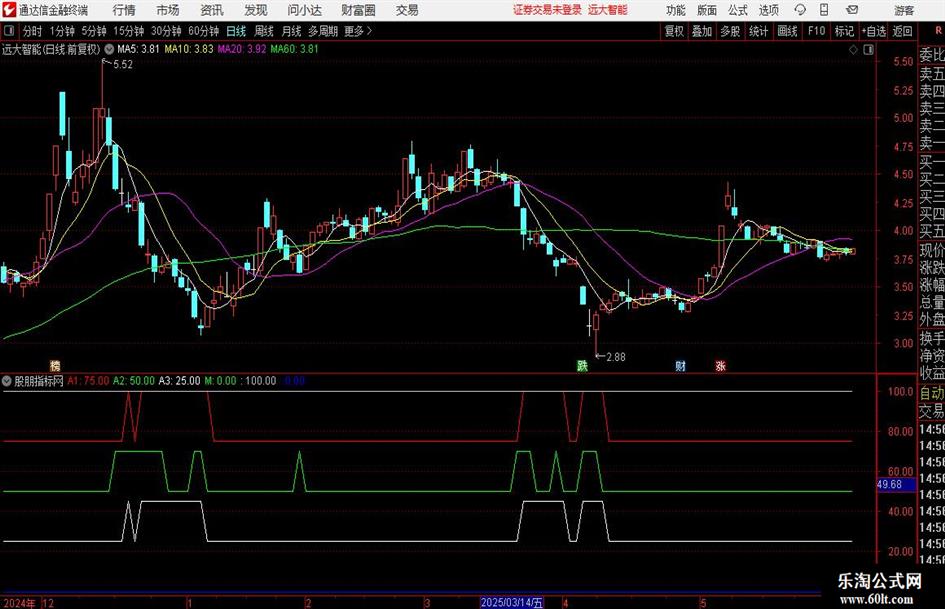Switch to the 分时 chart tab

pos(33,31)
